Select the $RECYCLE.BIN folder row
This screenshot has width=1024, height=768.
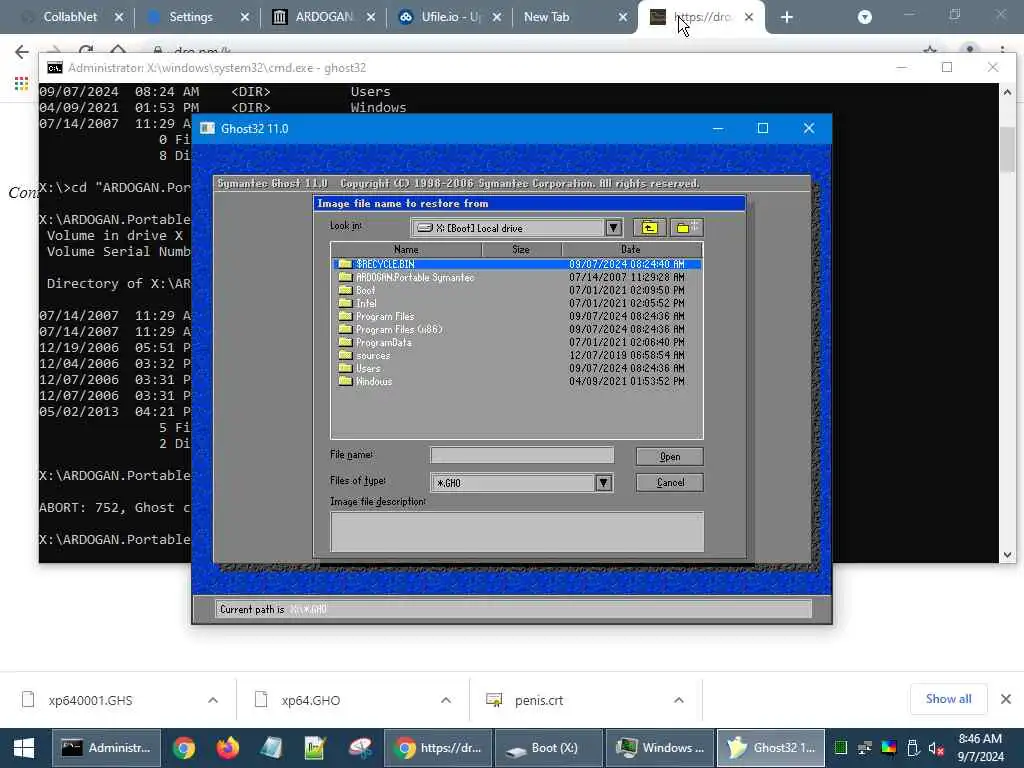coord(517,264)
